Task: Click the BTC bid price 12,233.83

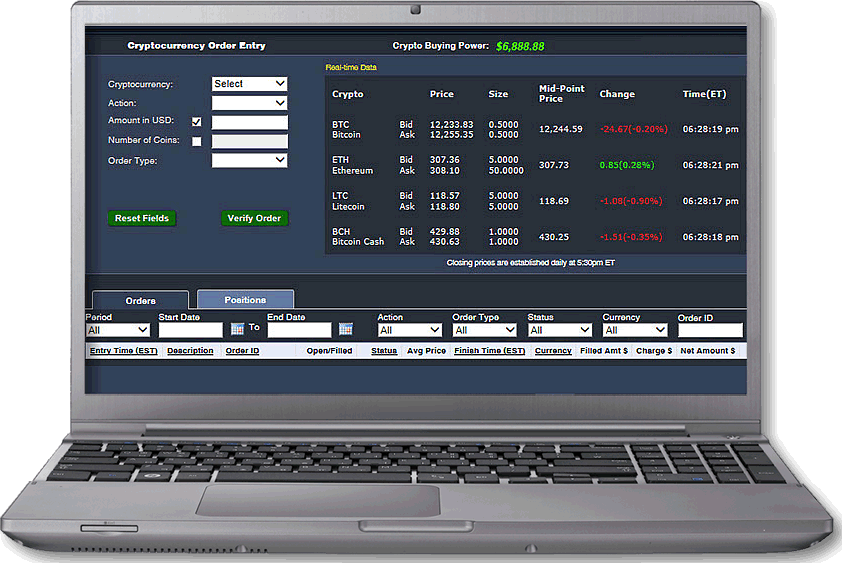Action: 451,124
